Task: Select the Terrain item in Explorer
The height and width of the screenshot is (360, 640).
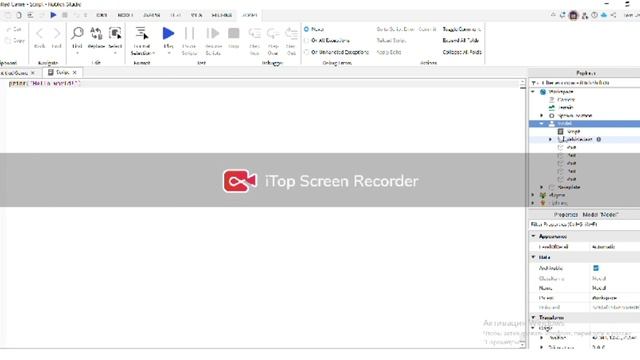Action: click(565, 107)
